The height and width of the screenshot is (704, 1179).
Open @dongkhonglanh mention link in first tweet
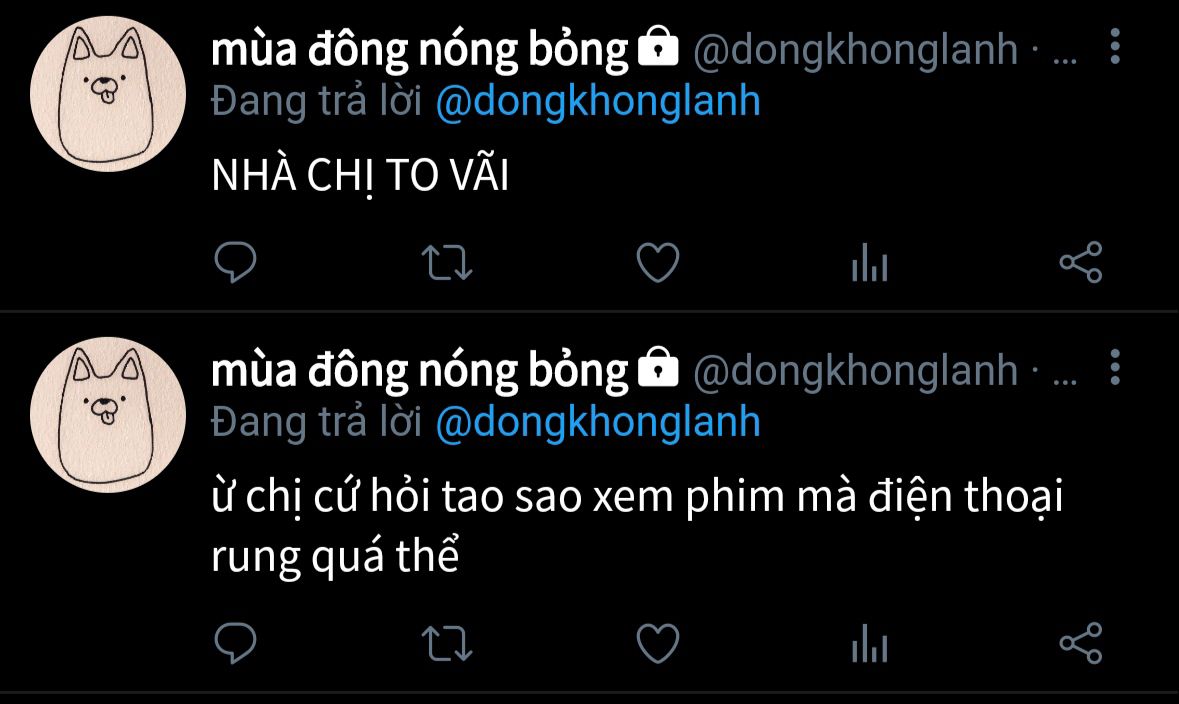(x=598, y=102)
